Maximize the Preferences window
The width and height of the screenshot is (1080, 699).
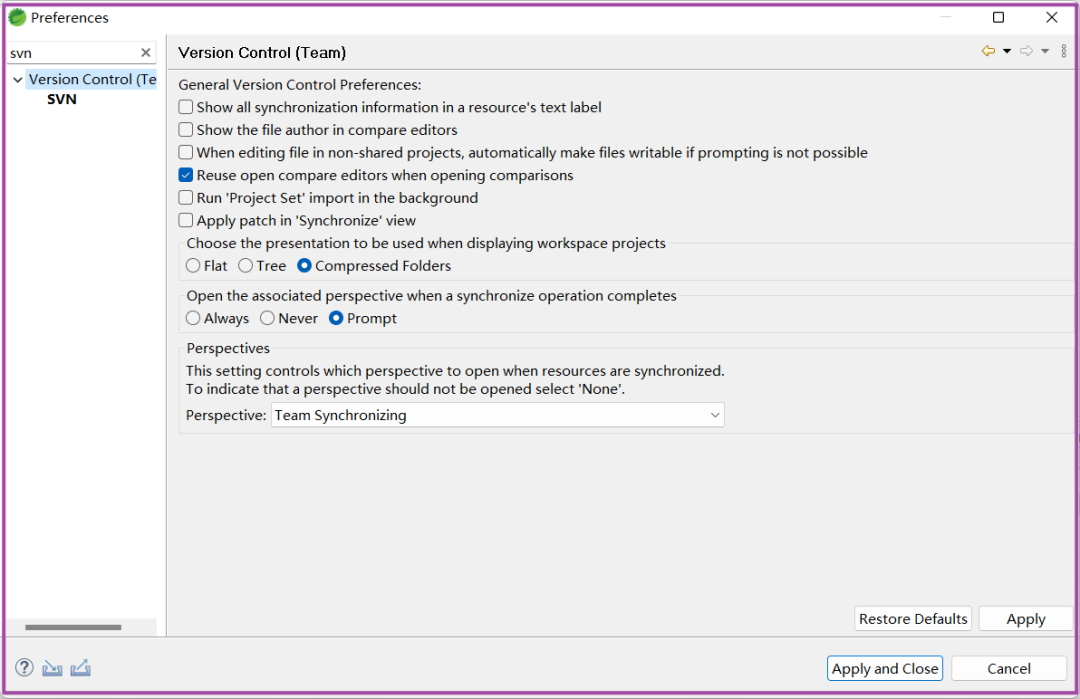[998, 17]
